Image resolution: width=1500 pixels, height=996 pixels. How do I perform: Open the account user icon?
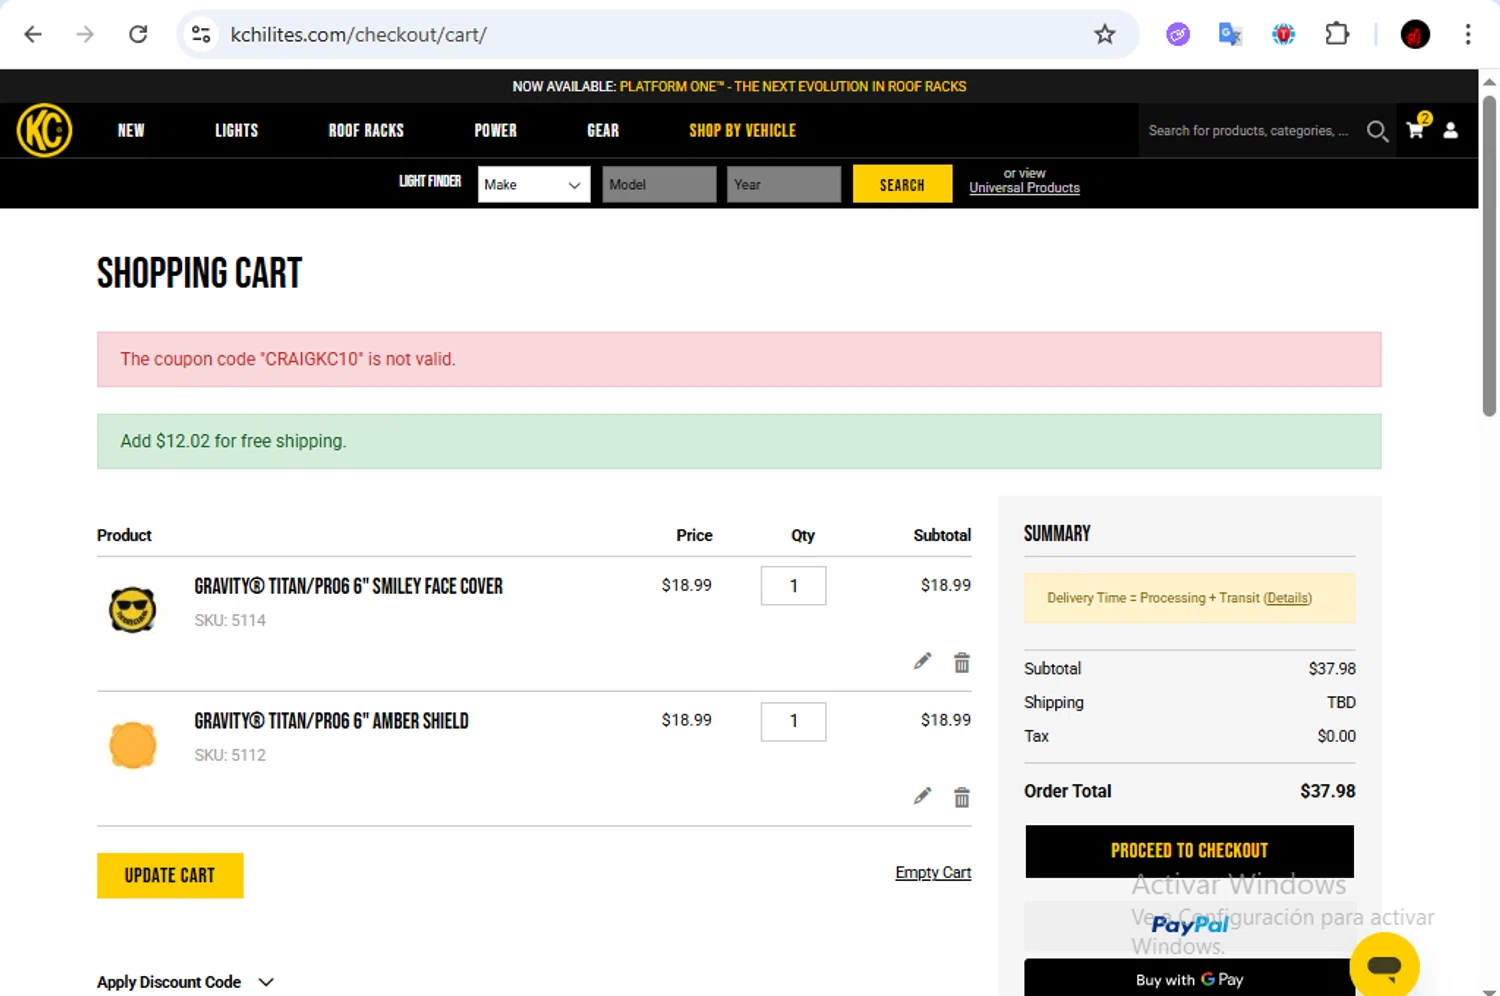pyautogui.click(x=1451, y=131)
